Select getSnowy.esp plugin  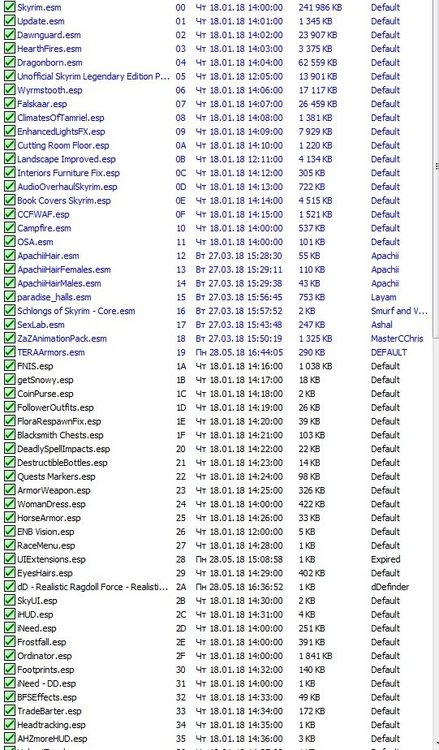[x=45, y=380]
